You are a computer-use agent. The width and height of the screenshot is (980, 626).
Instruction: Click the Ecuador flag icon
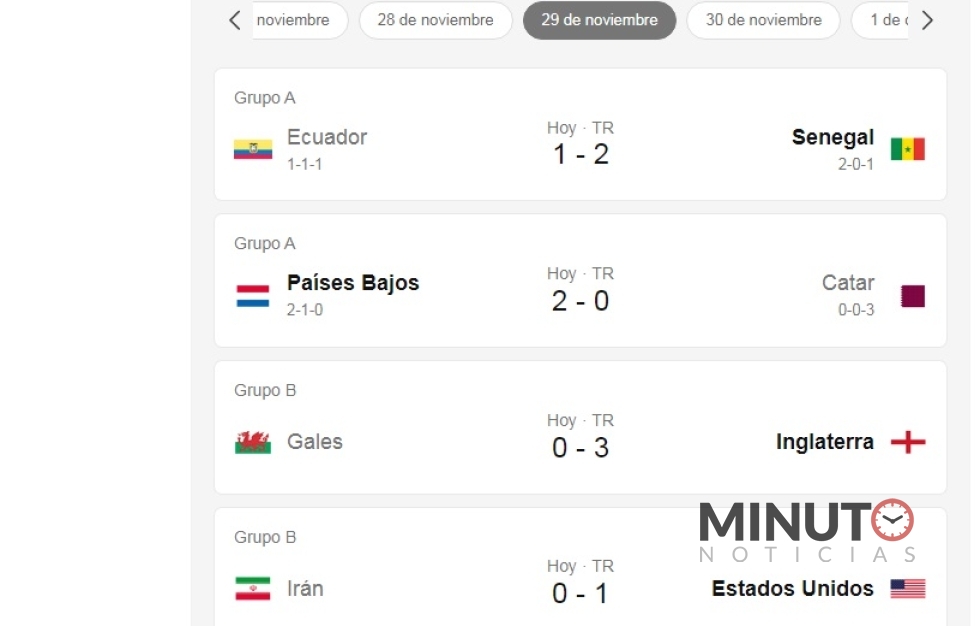tap(253, 150)
